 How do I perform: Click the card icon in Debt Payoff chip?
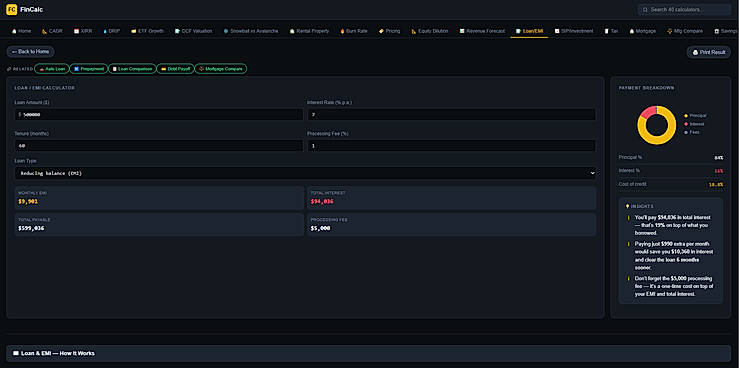coord(163,69)
